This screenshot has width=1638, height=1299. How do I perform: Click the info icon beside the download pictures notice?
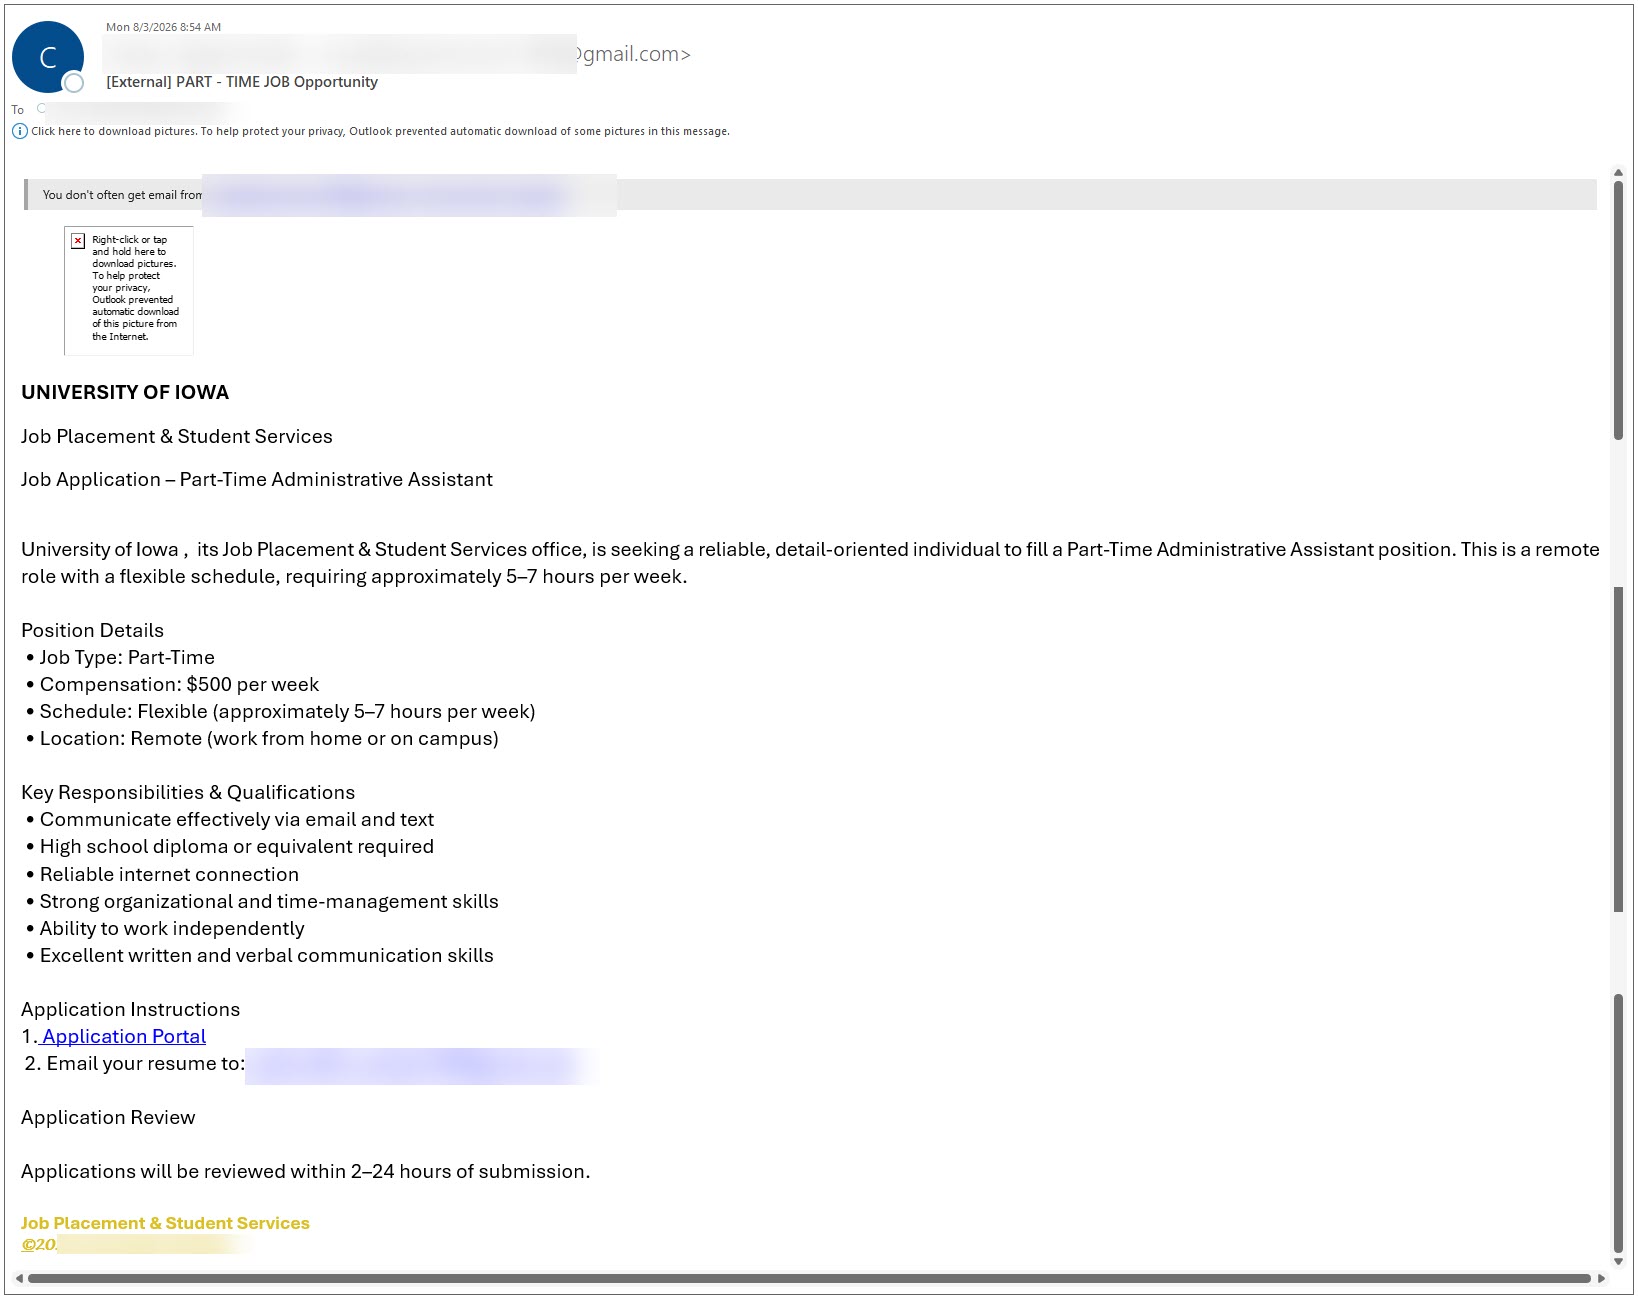(x=19, y=131)
